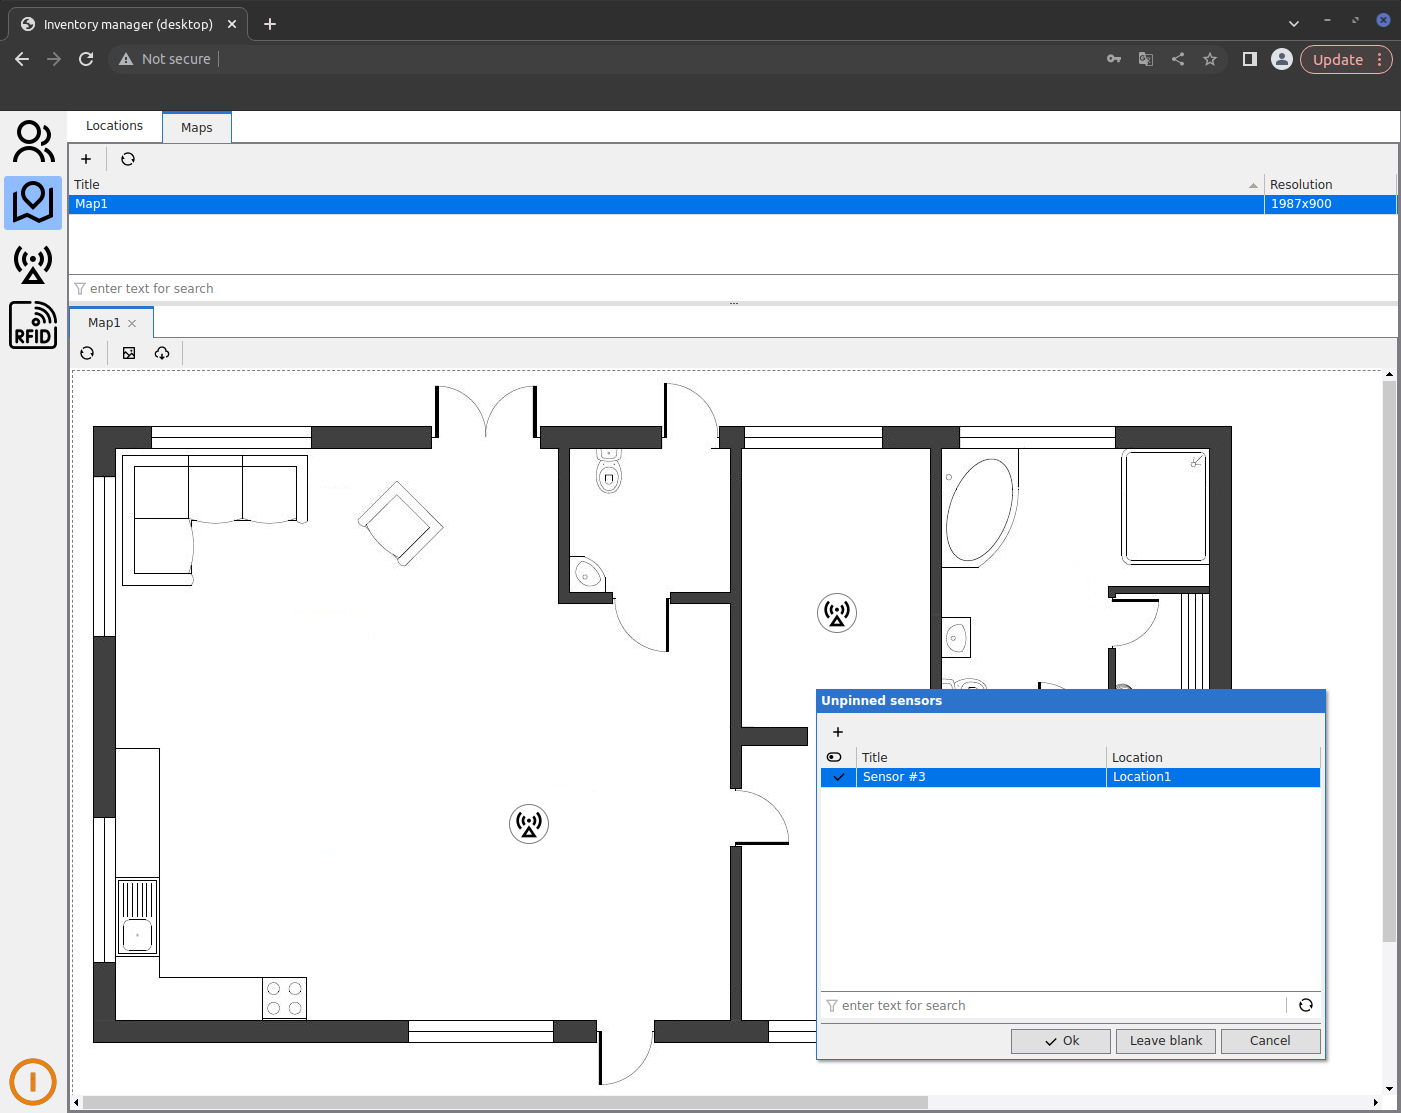Open a new browser tab
Screen dimensions: 1401x1113
click(270, 24)
